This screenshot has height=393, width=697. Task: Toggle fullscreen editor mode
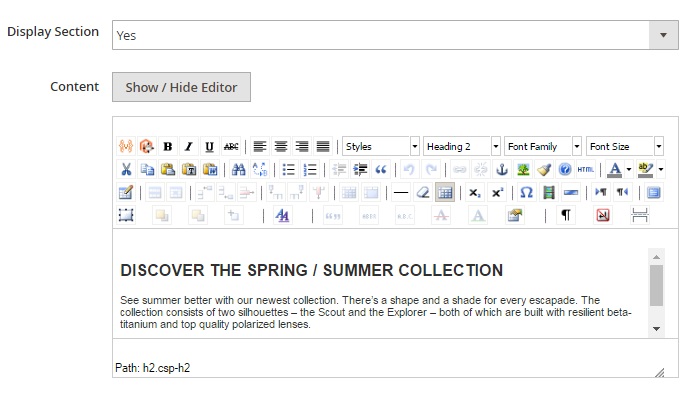click(x=653, y=192)
